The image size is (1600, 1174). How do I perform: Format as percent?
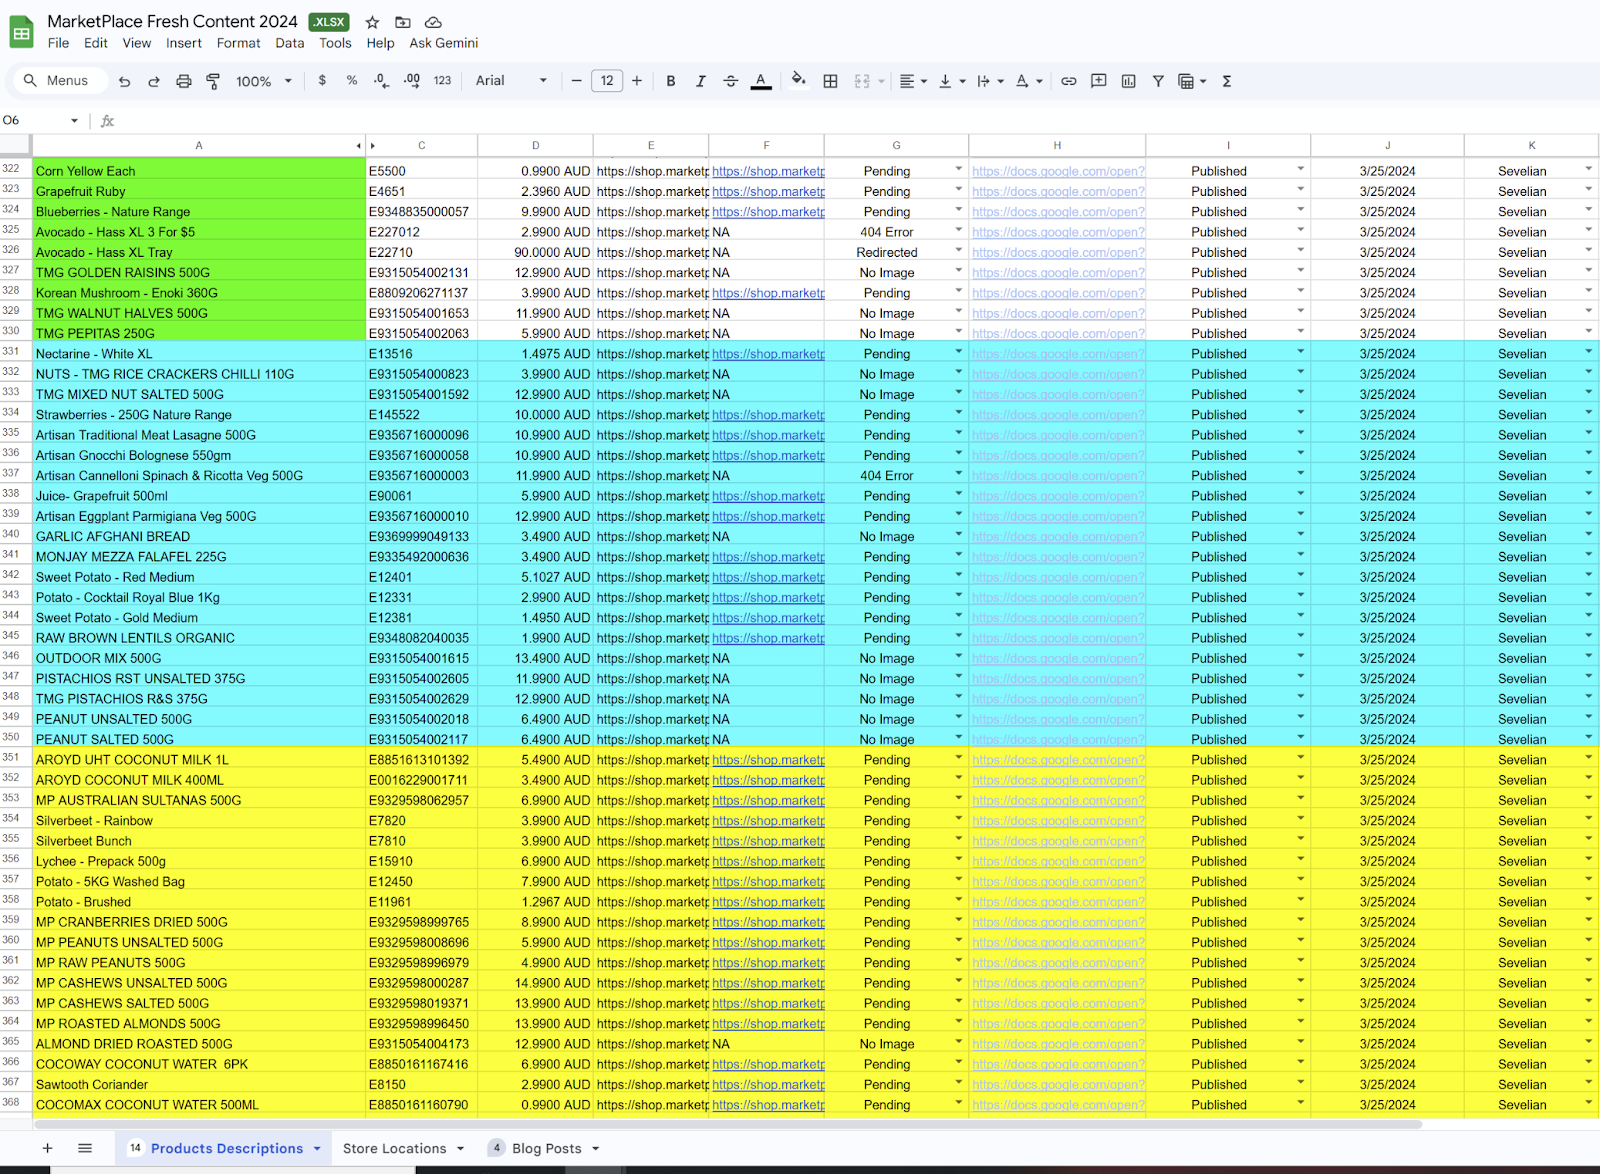tap(352, 80)
